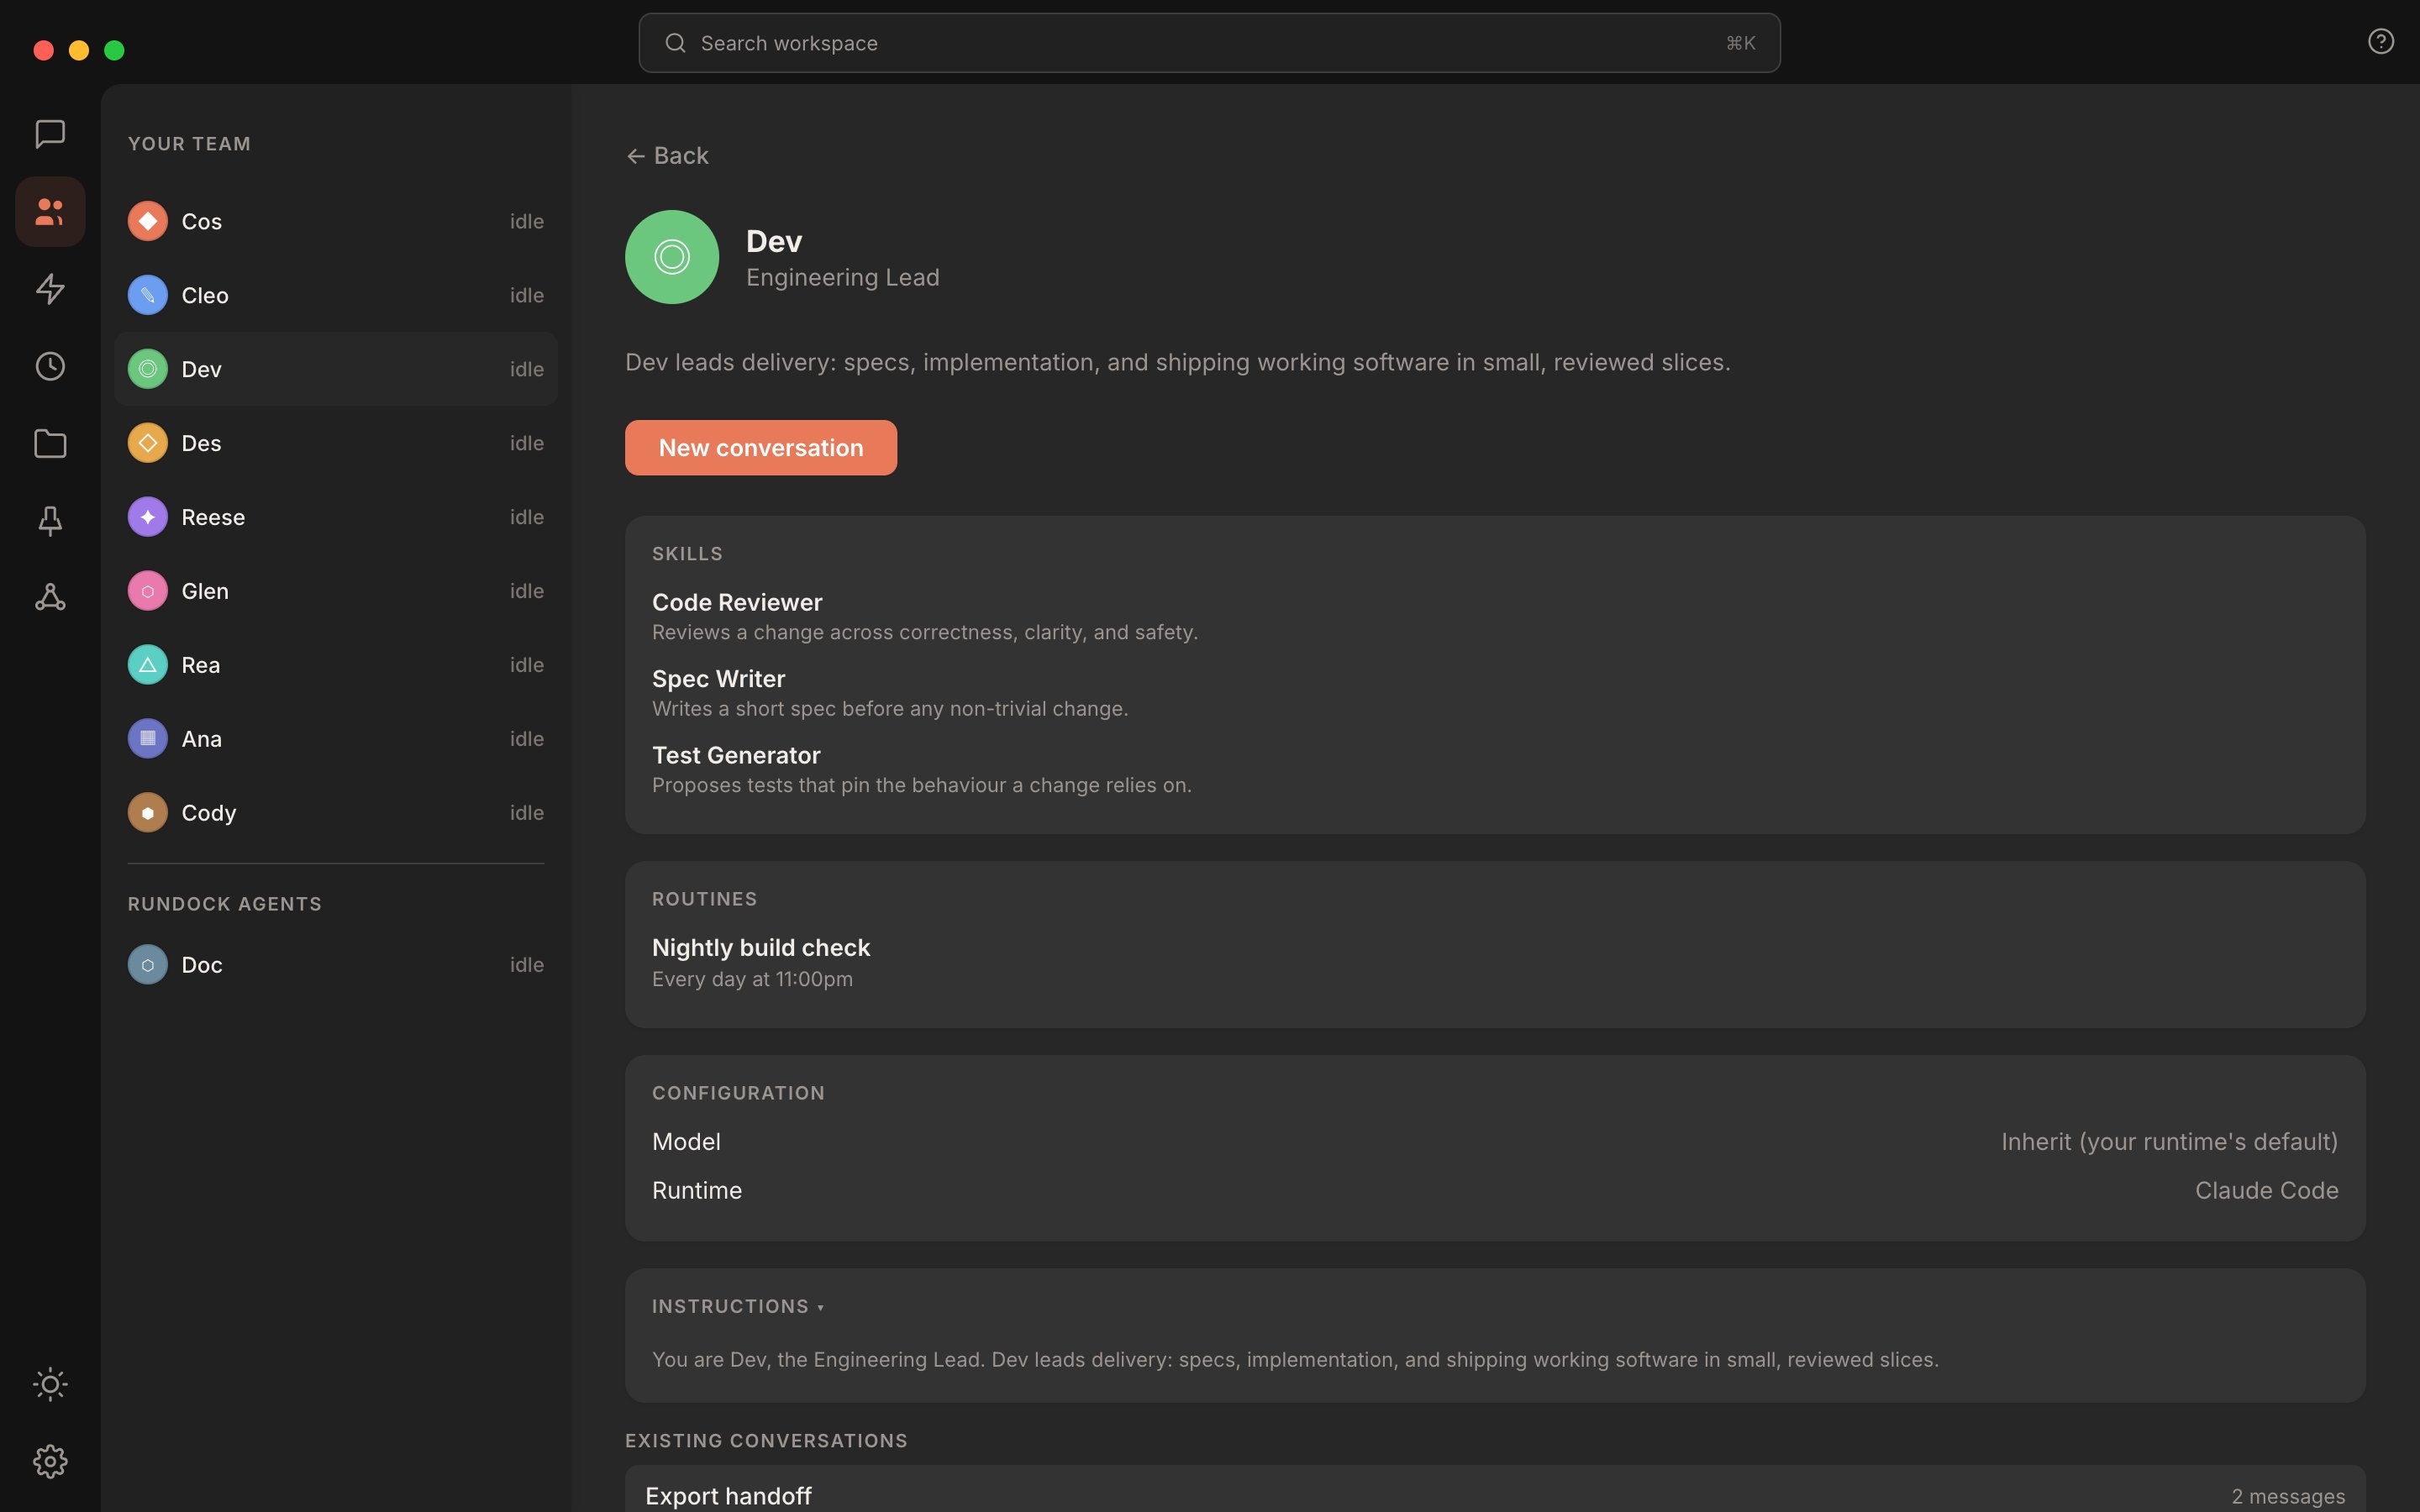Viewport: 2420px width, 1512px height.
Task: Open the folder files sidebar icon
Action: [50, 443]
